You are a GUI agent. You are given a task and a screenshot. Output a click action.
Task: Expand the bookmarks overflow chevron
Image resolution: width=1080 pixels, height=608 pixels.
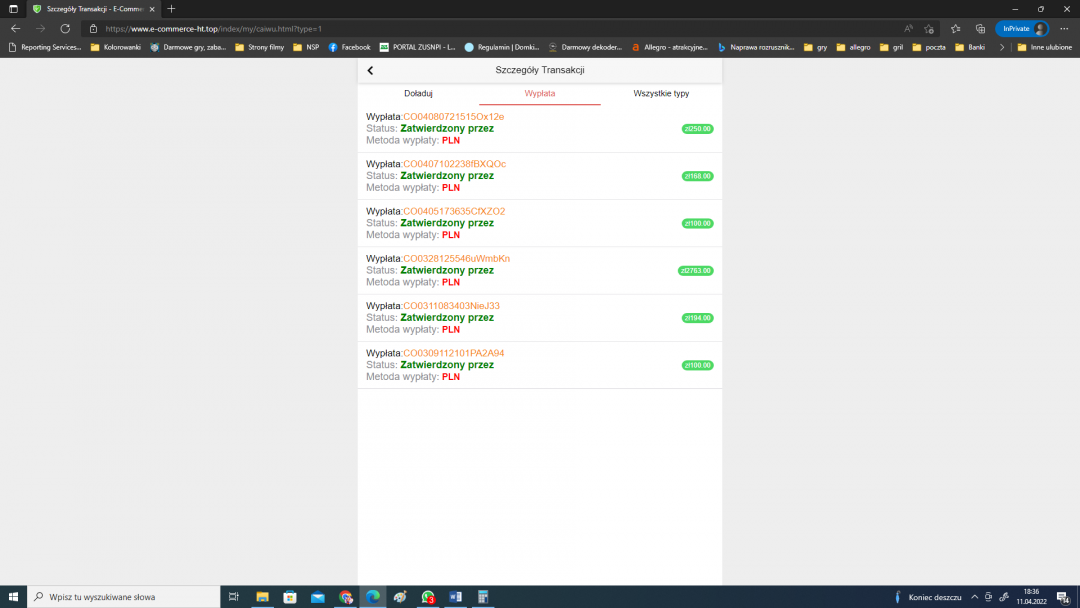[x=1002, y=47]
